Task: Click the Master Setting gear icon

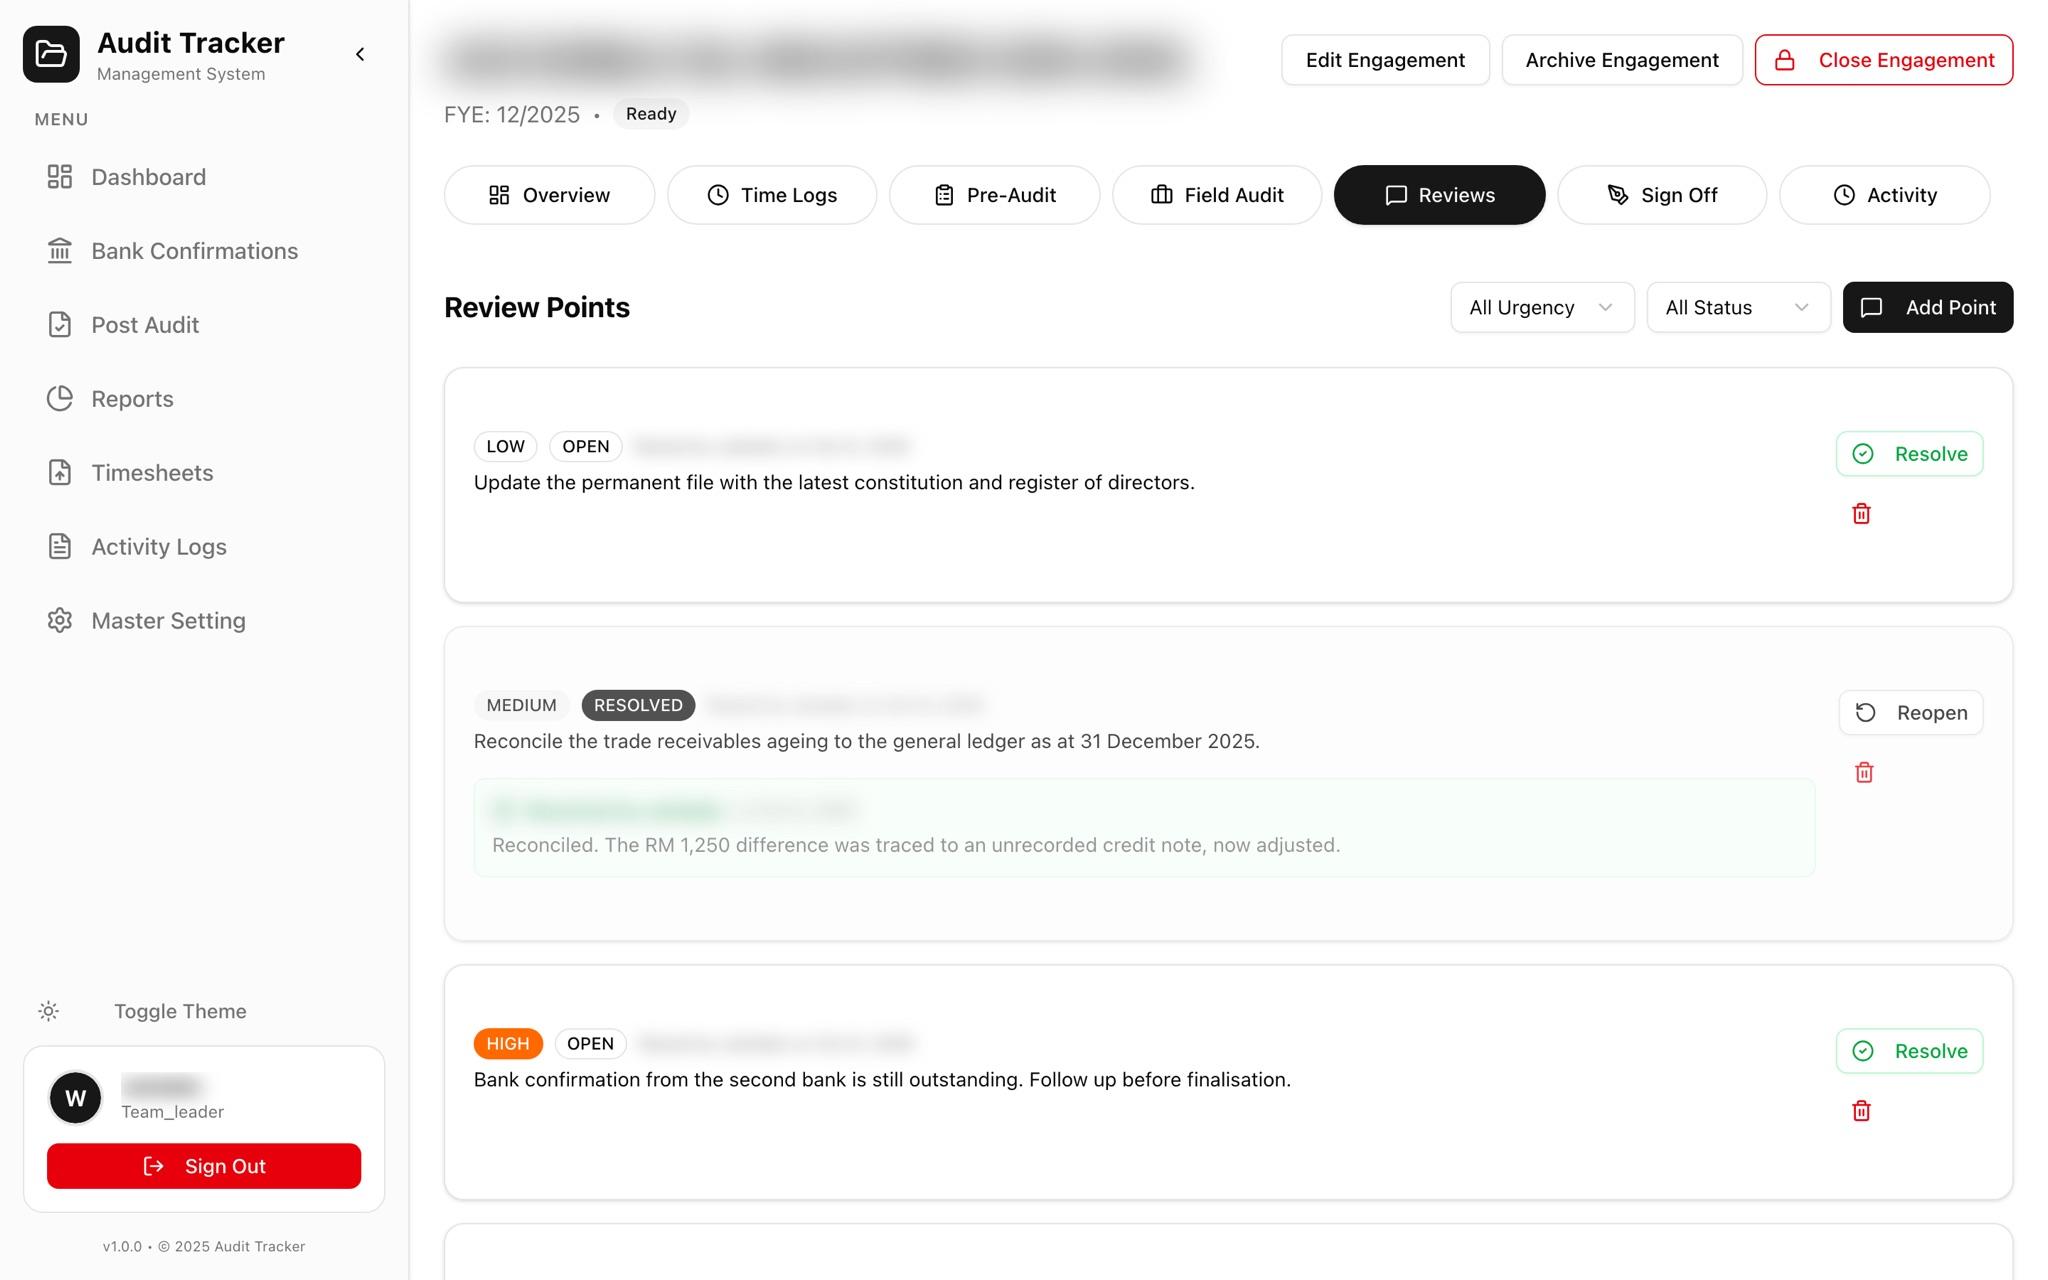Action: (x=60, y=621)
